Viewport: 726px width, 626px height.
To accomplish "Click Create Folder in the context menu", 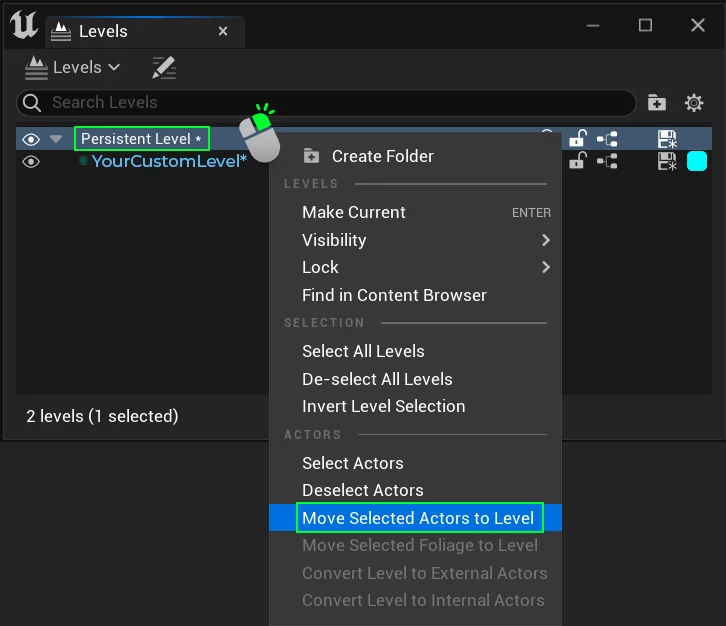I will coord(382,156).
